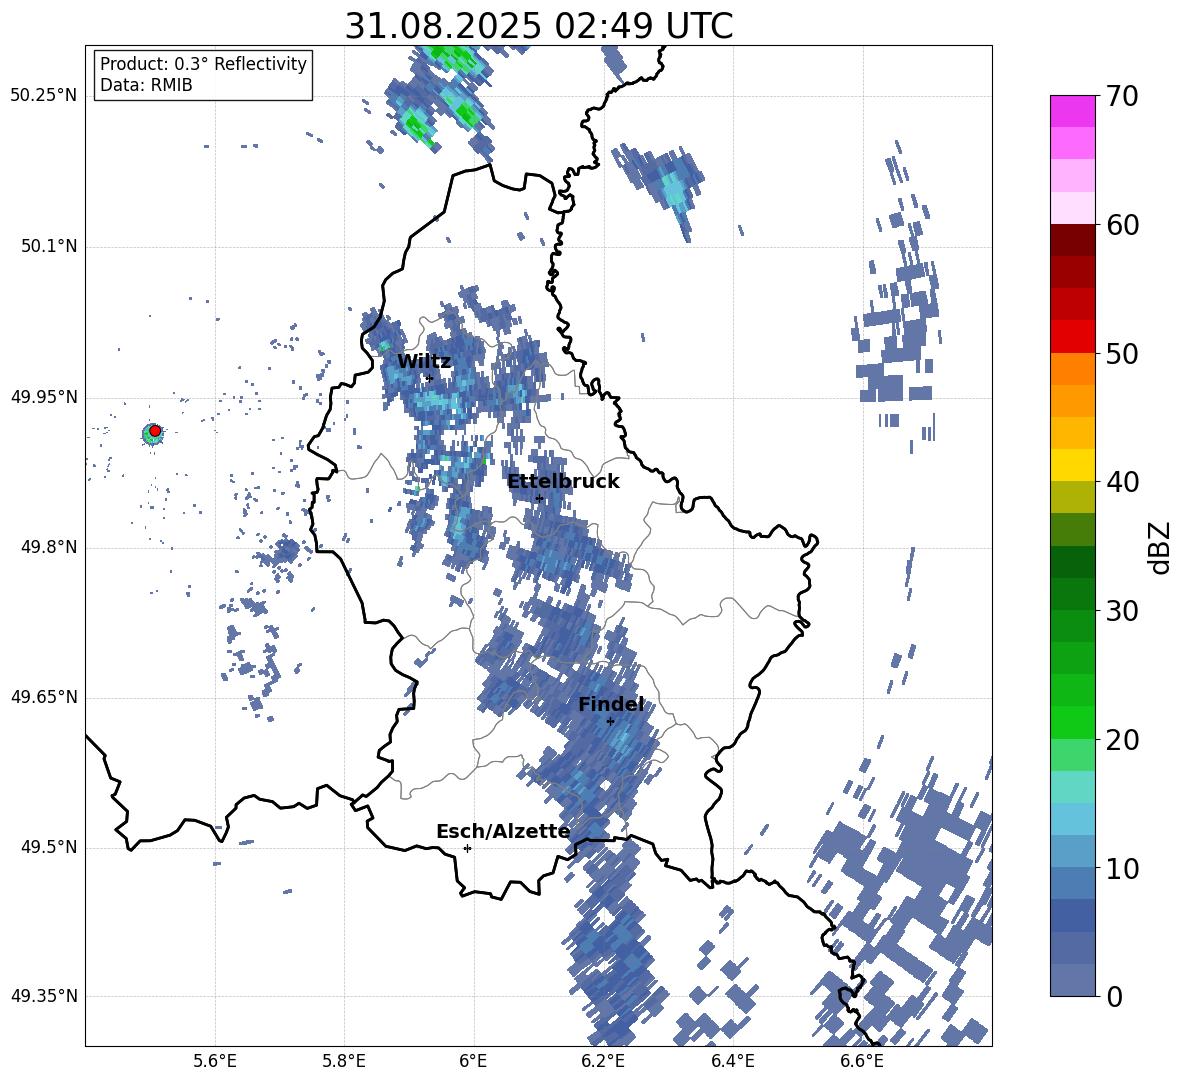Viewport: 1184px width, 1081px height.
Task: Click the 6.4°E longitude label
Action: tap(732, 1061)
